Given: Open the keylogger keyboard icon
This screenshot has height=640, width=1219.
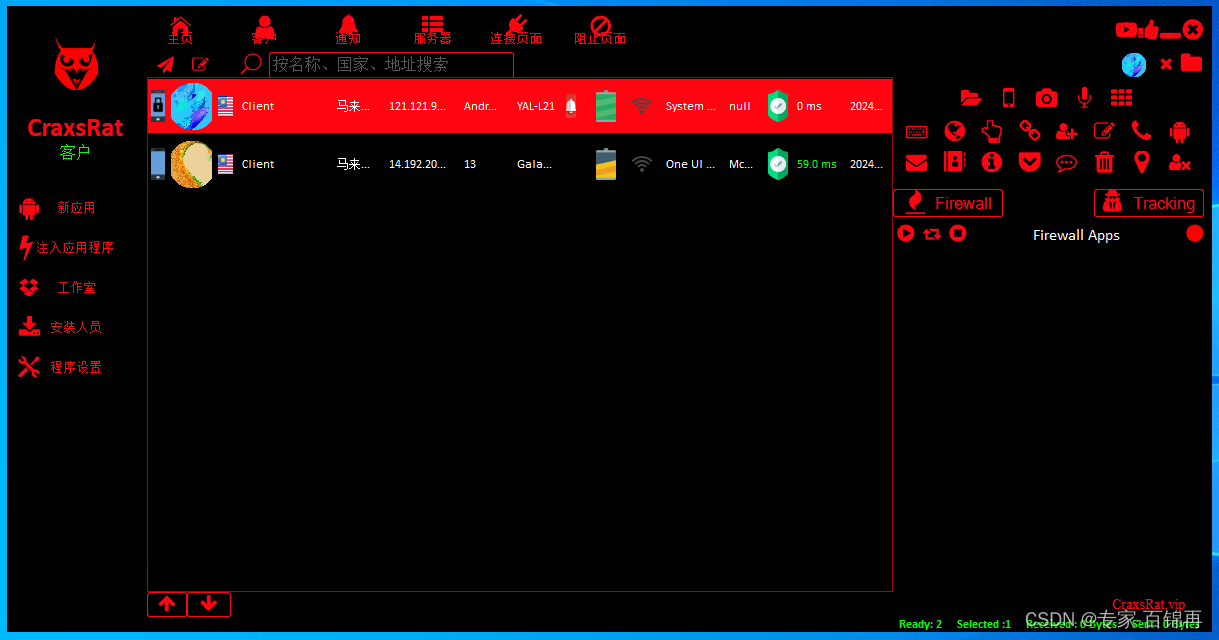Looking at the screenshot, I should pyautogui.click(x=916, y=131).
